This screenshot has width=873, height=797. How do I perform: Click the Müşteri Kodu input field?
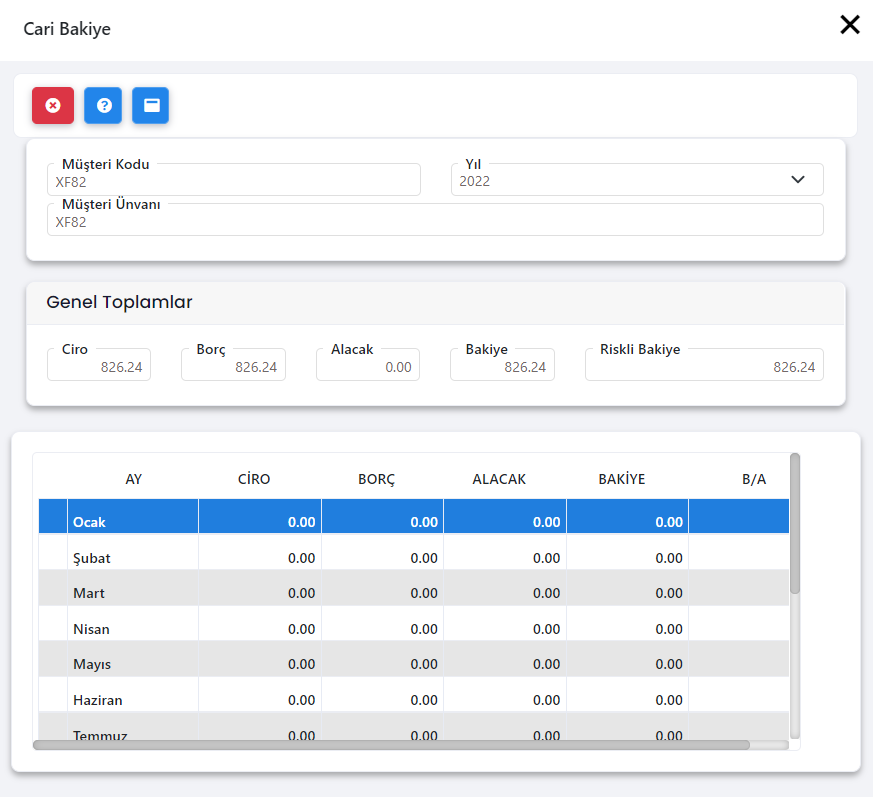(234, 180)
